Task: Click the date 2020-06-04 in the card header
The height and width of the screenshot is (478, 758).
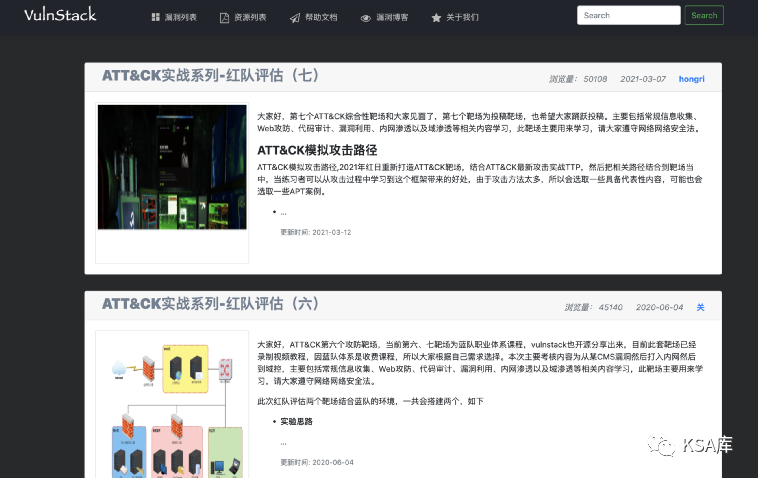Action: pos(659,307)
